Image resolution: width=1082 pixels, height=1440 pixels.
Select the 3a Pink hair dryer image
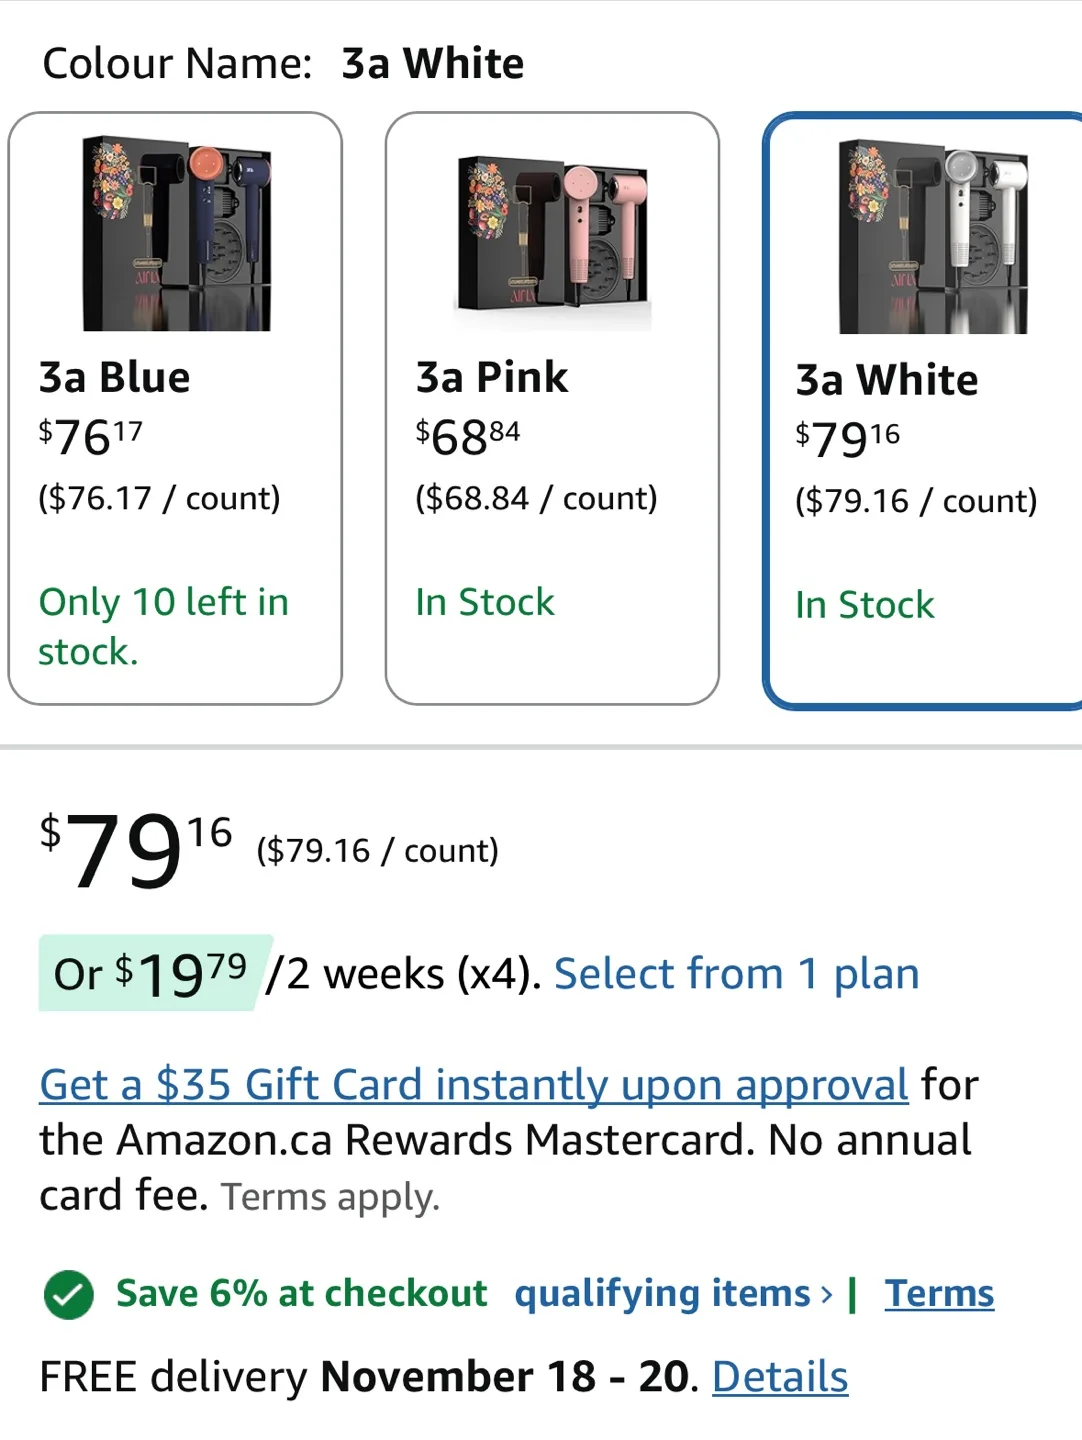(x=553, y=233)
